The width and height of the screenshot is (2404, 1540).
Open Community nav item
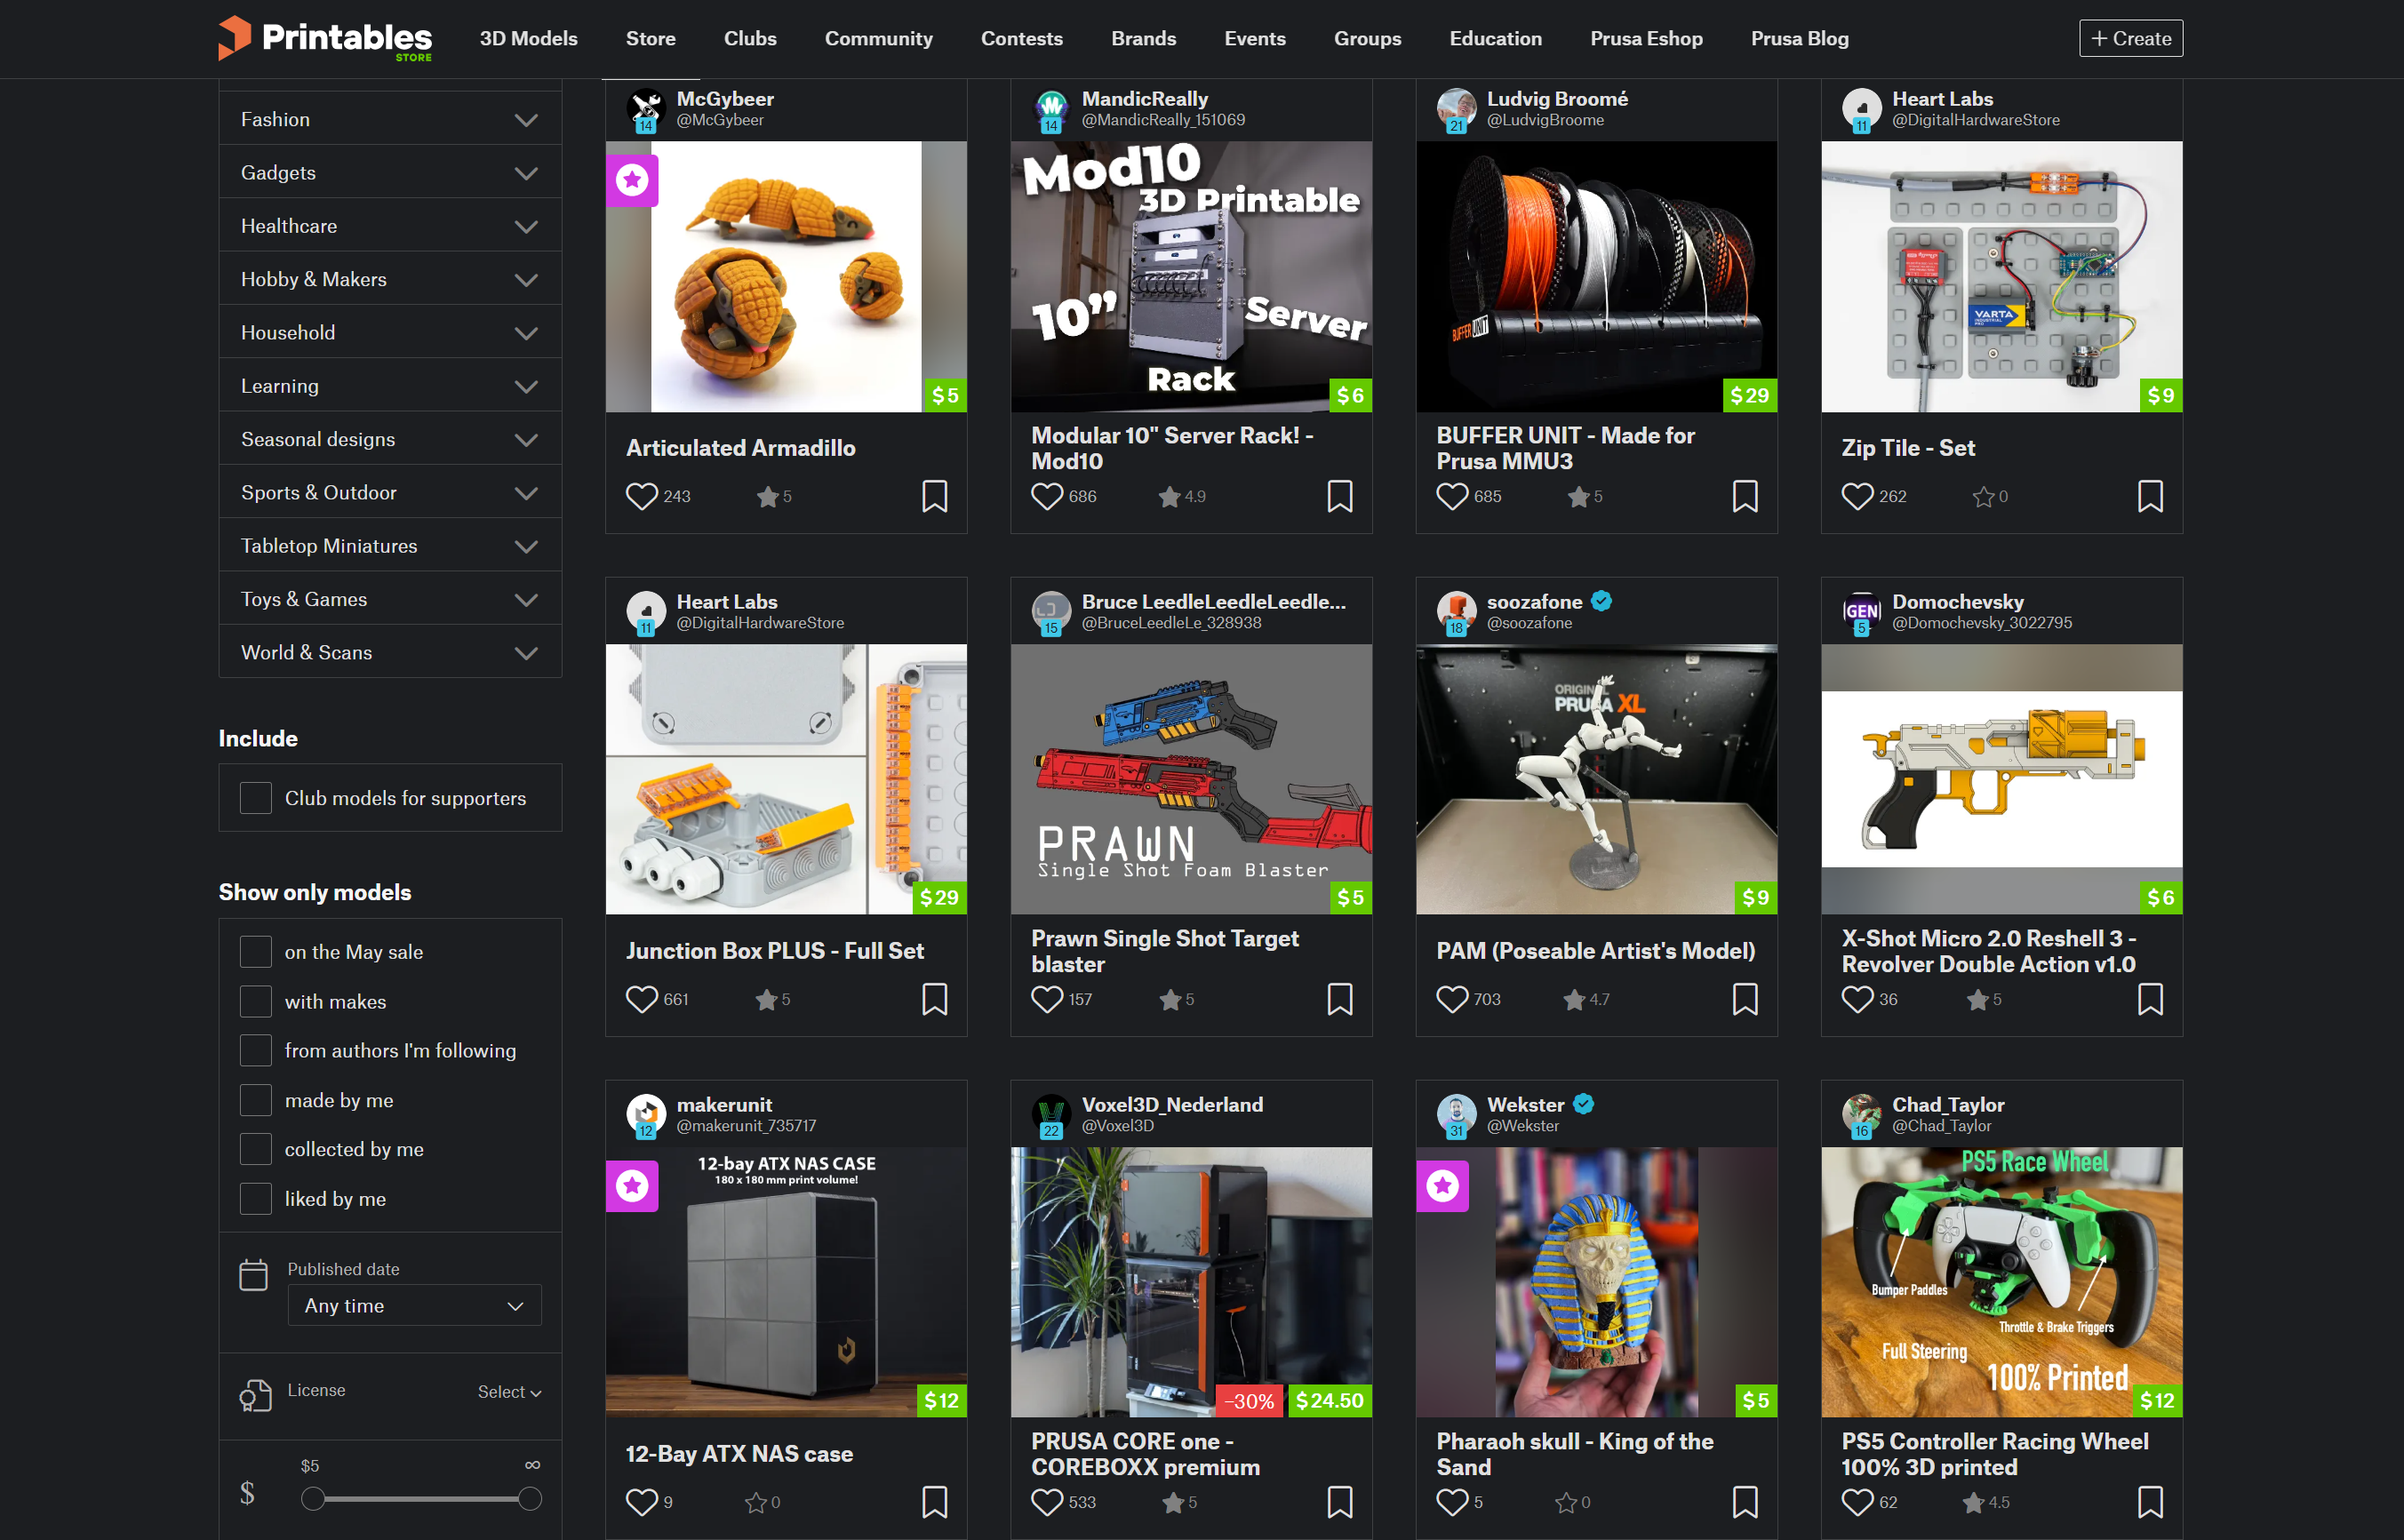(x=878, y=38)
